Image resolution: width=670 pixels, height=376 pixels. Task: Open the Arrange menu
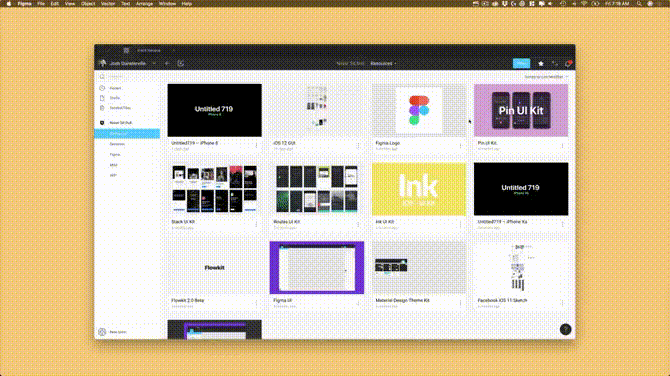pyautogui.click(x=144, y=3)
